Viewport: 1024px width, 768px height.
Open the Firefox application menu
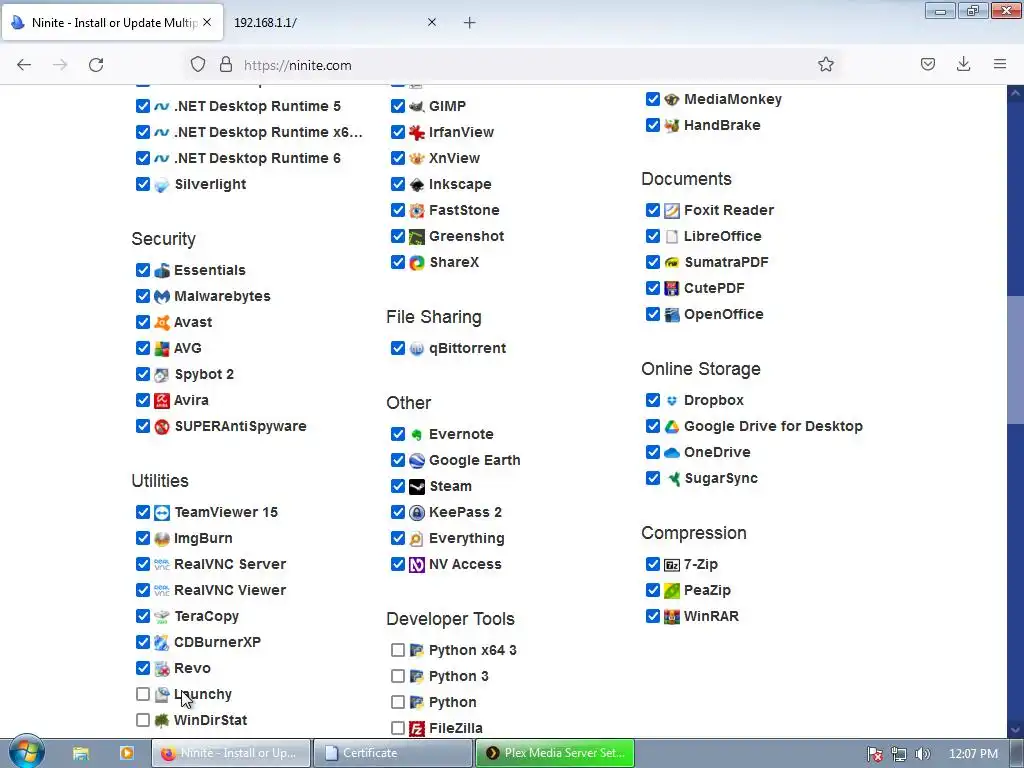[x=1000, y=65]
